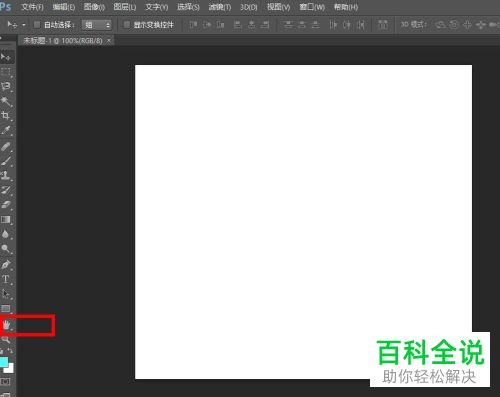The width and height of the screenshot is (500, 397).
Task: Open the 帮助(H) menu
Action: (346, 7)
